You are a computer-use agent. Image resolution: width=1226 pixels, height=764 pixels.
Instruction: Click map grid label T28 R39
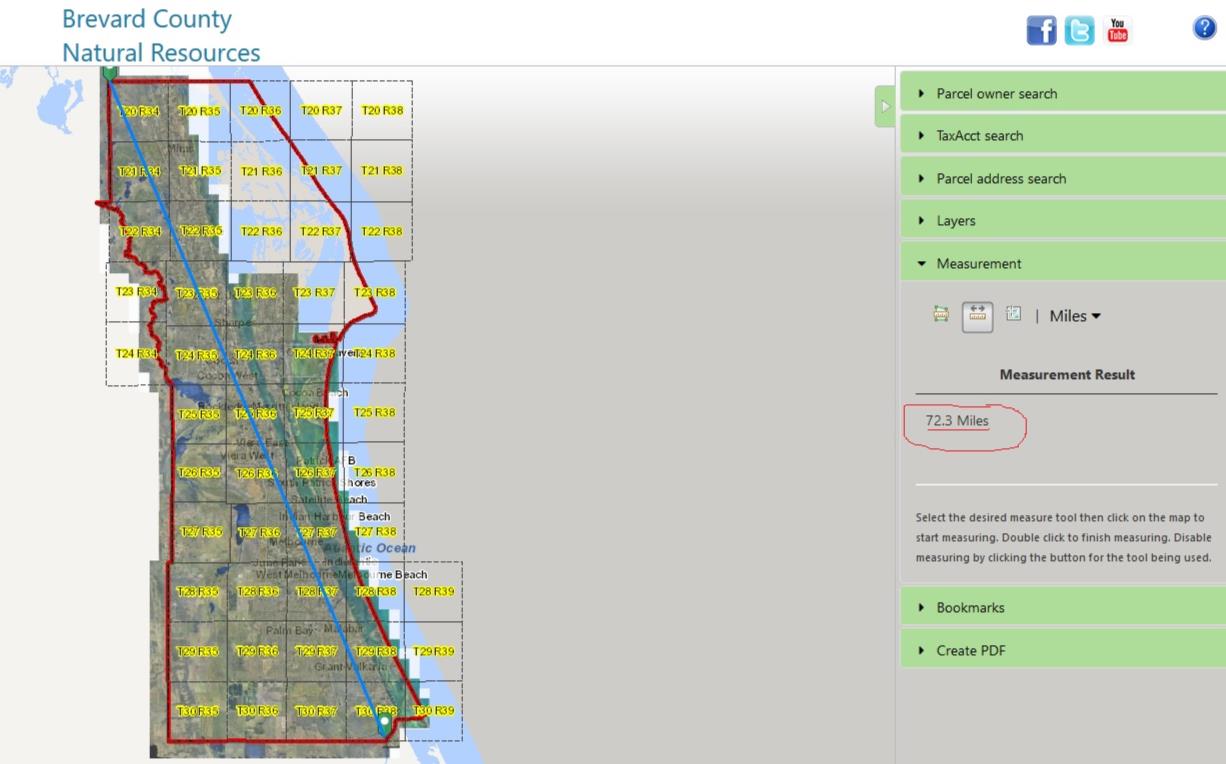pos(434,591)
